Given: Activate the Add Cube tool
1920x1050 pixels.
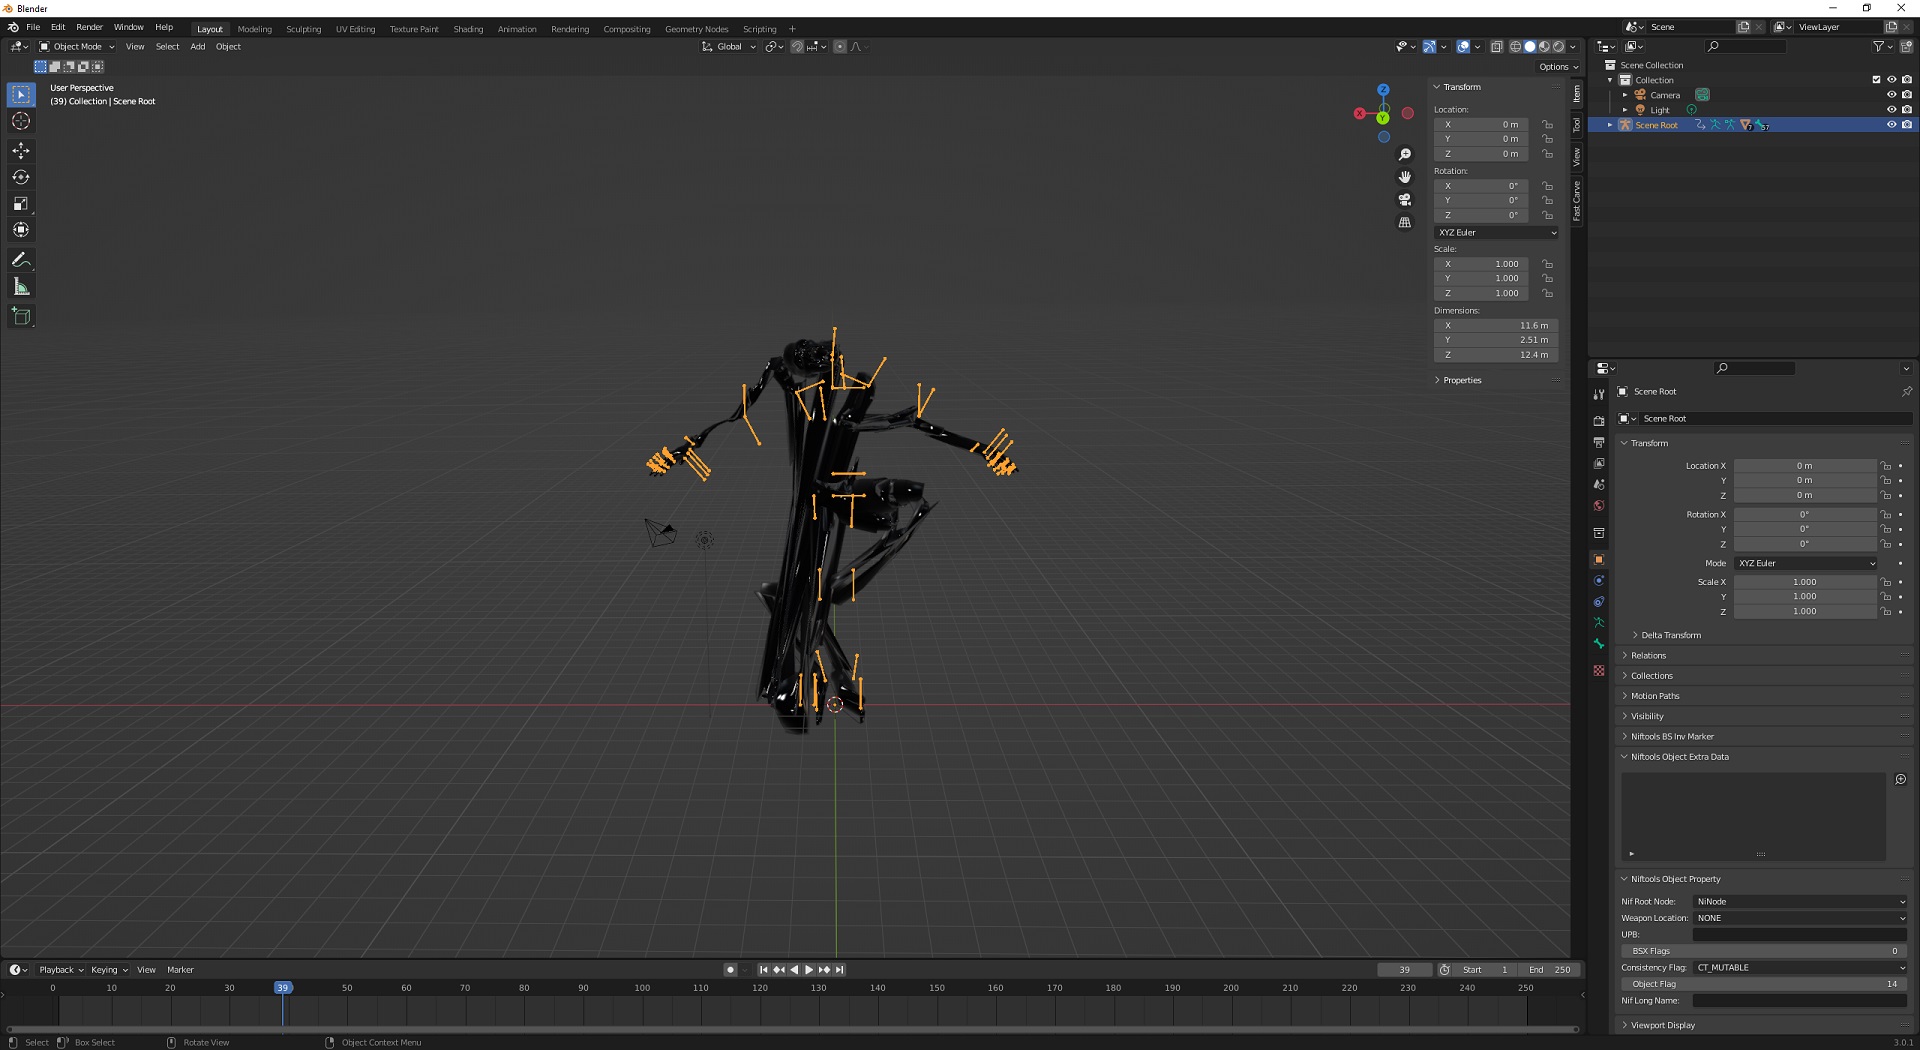Looking at the screenshot, I should click(20, 316).
